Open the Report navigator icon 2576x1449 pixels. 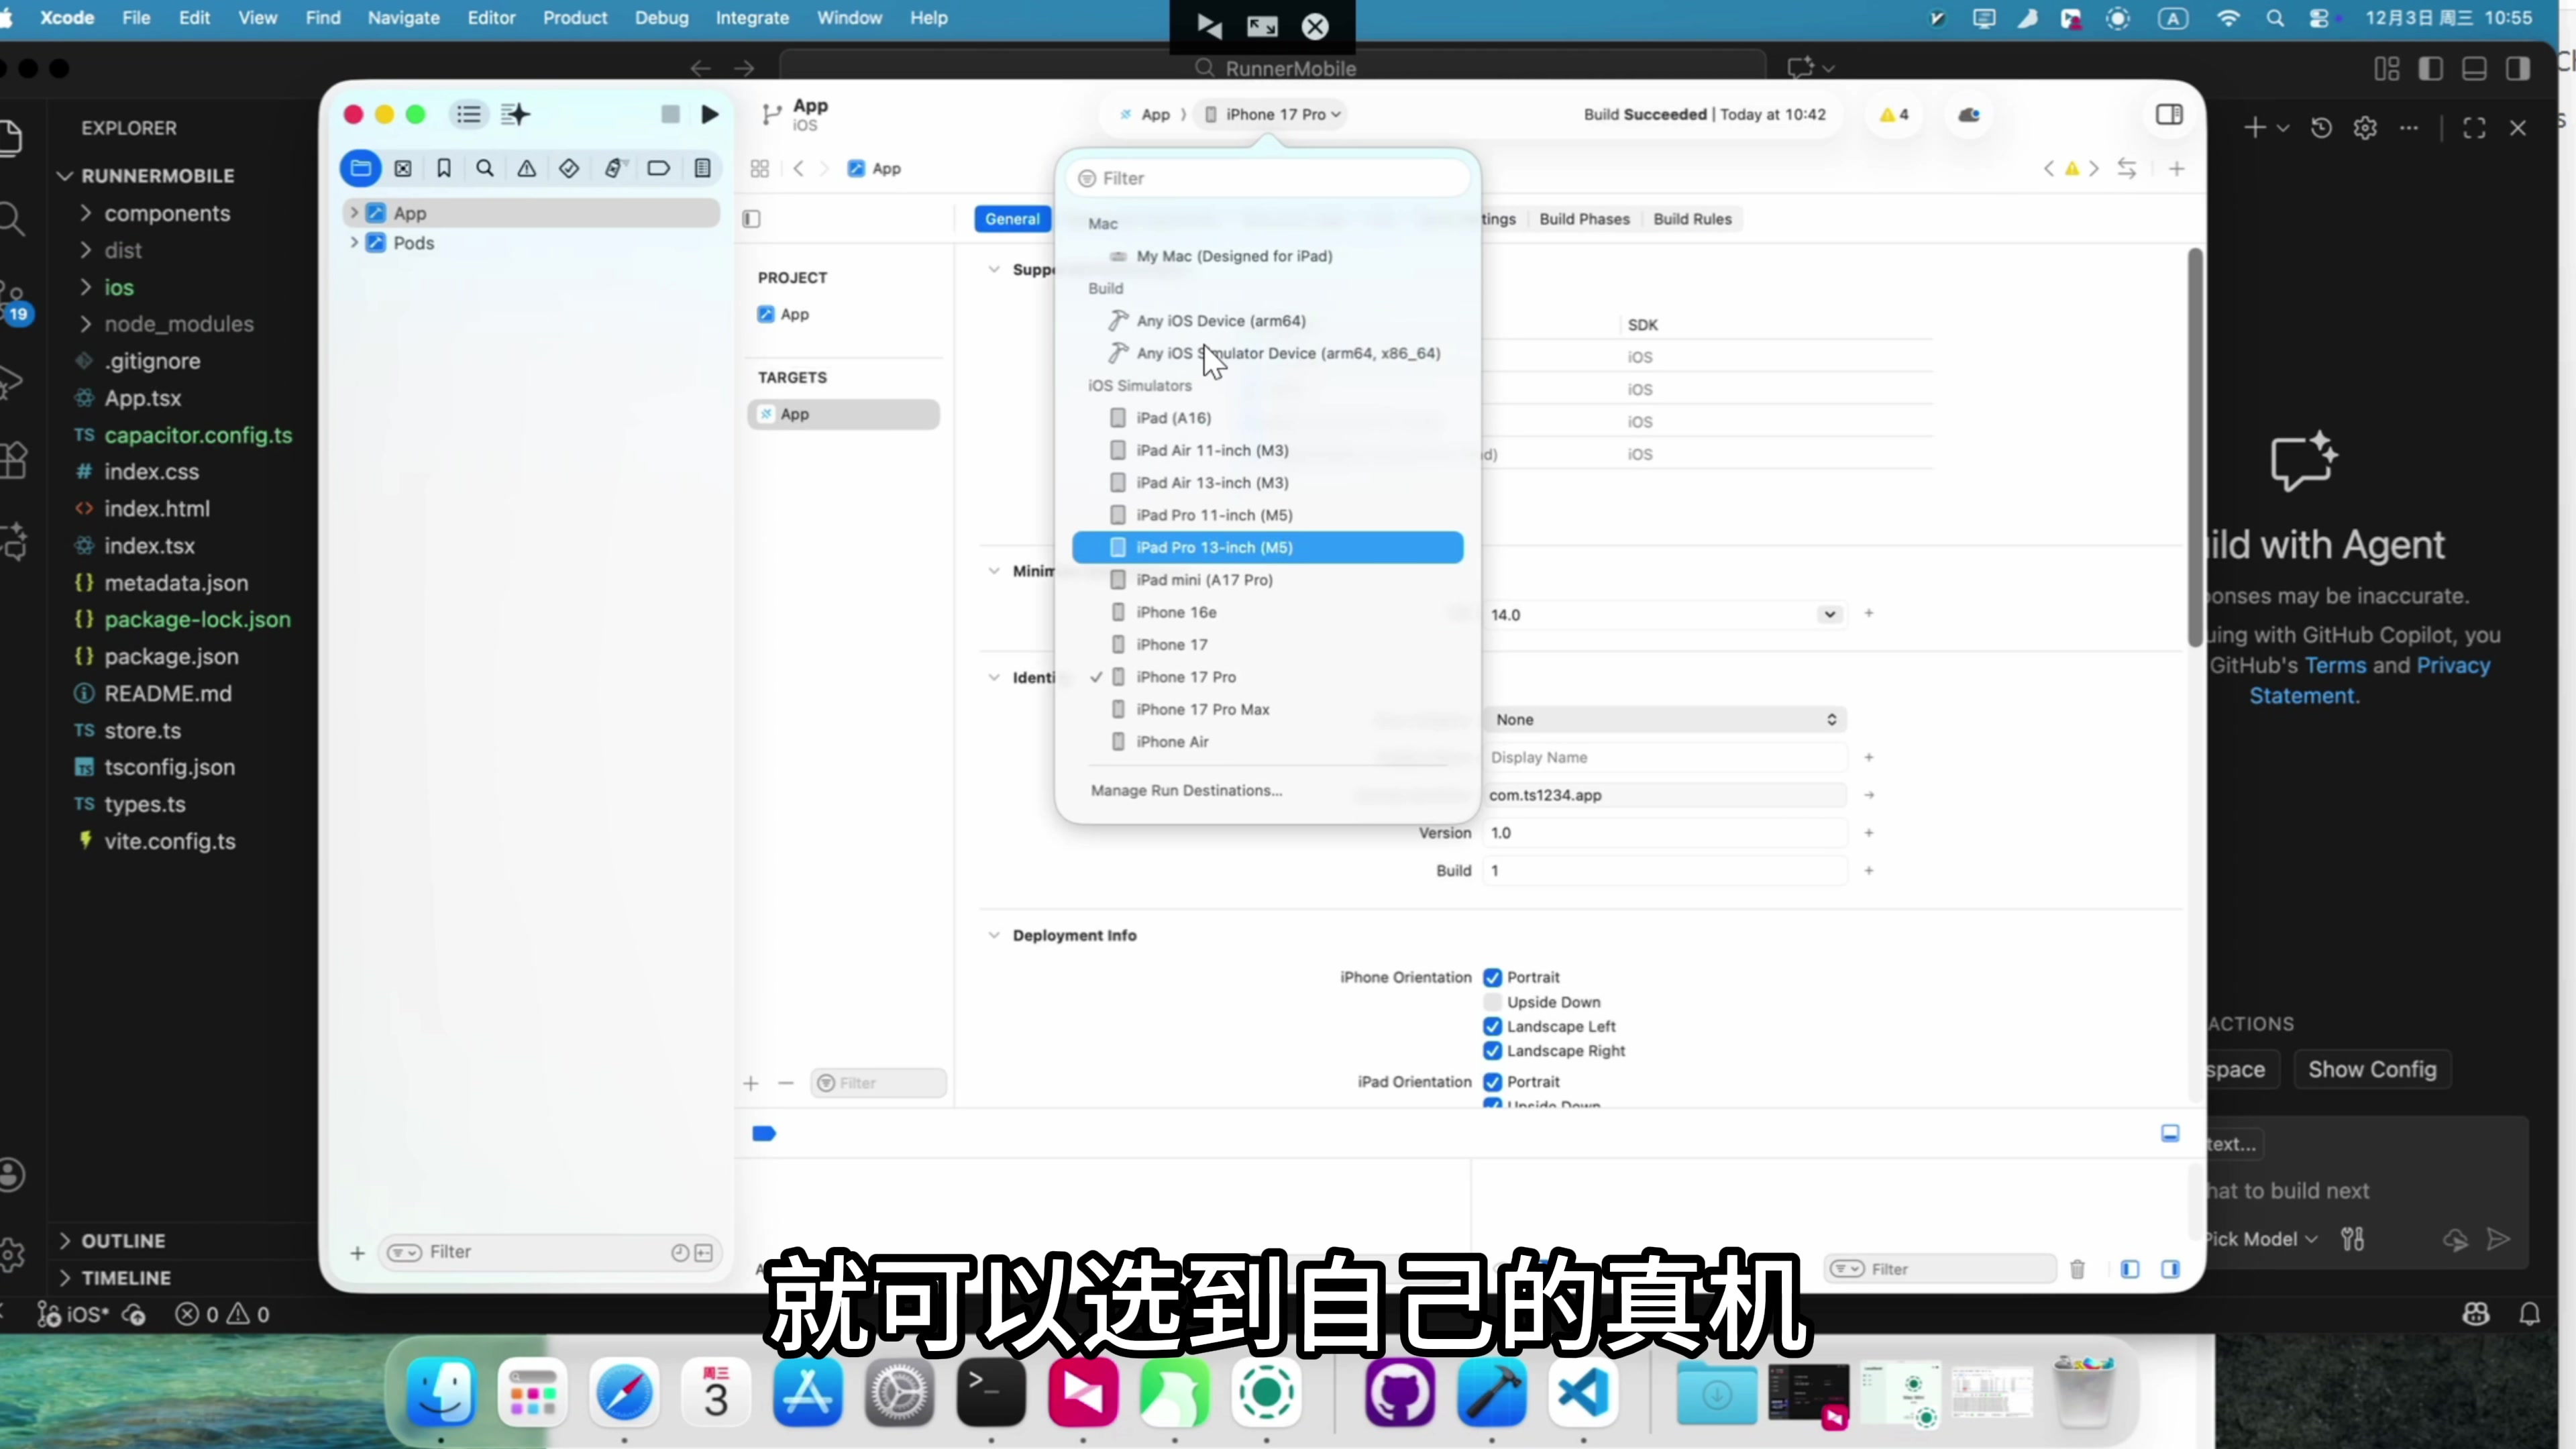[703, 168]
